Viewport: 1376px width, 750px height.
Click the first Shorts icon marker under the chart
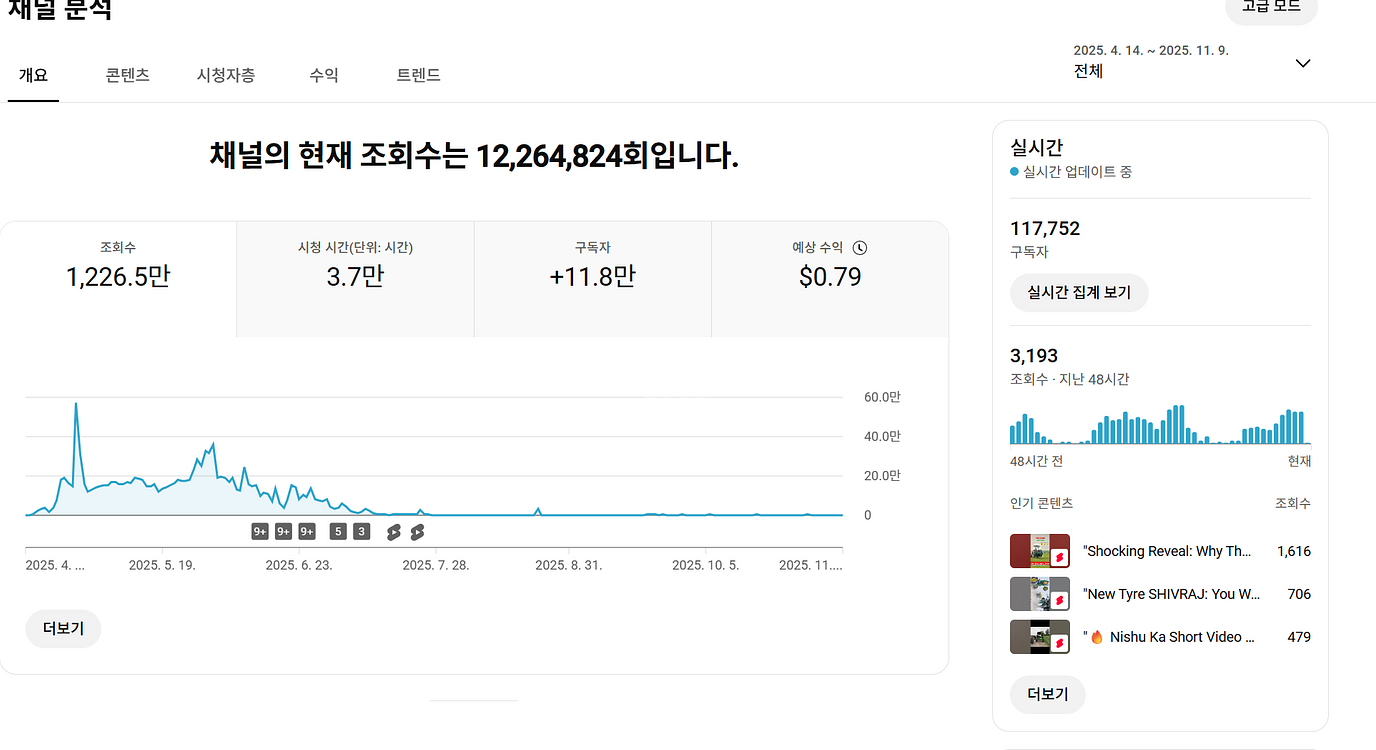click(x=394, y=532)
